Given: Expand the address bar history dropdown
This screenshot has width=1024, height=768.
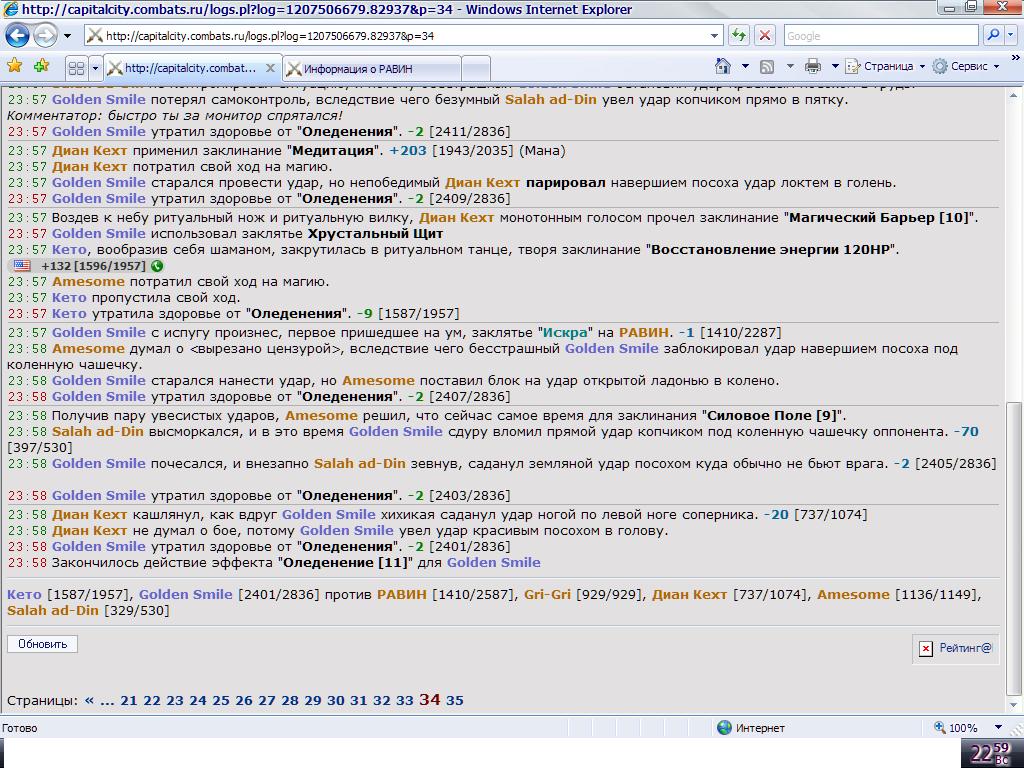Looking at the screenshot, I should click(715, 36).
